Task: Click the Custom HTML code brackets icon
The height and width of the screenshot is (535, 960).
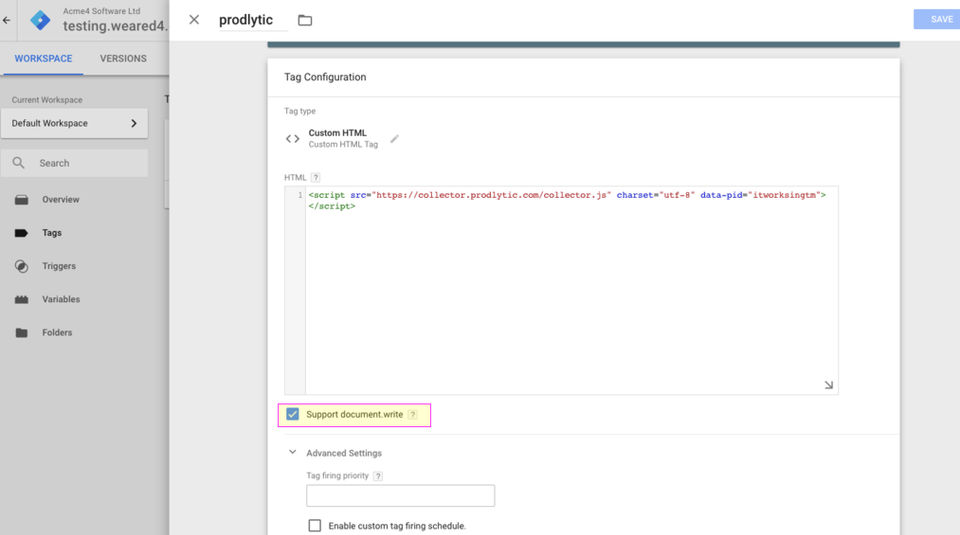Action: [292, 139]
